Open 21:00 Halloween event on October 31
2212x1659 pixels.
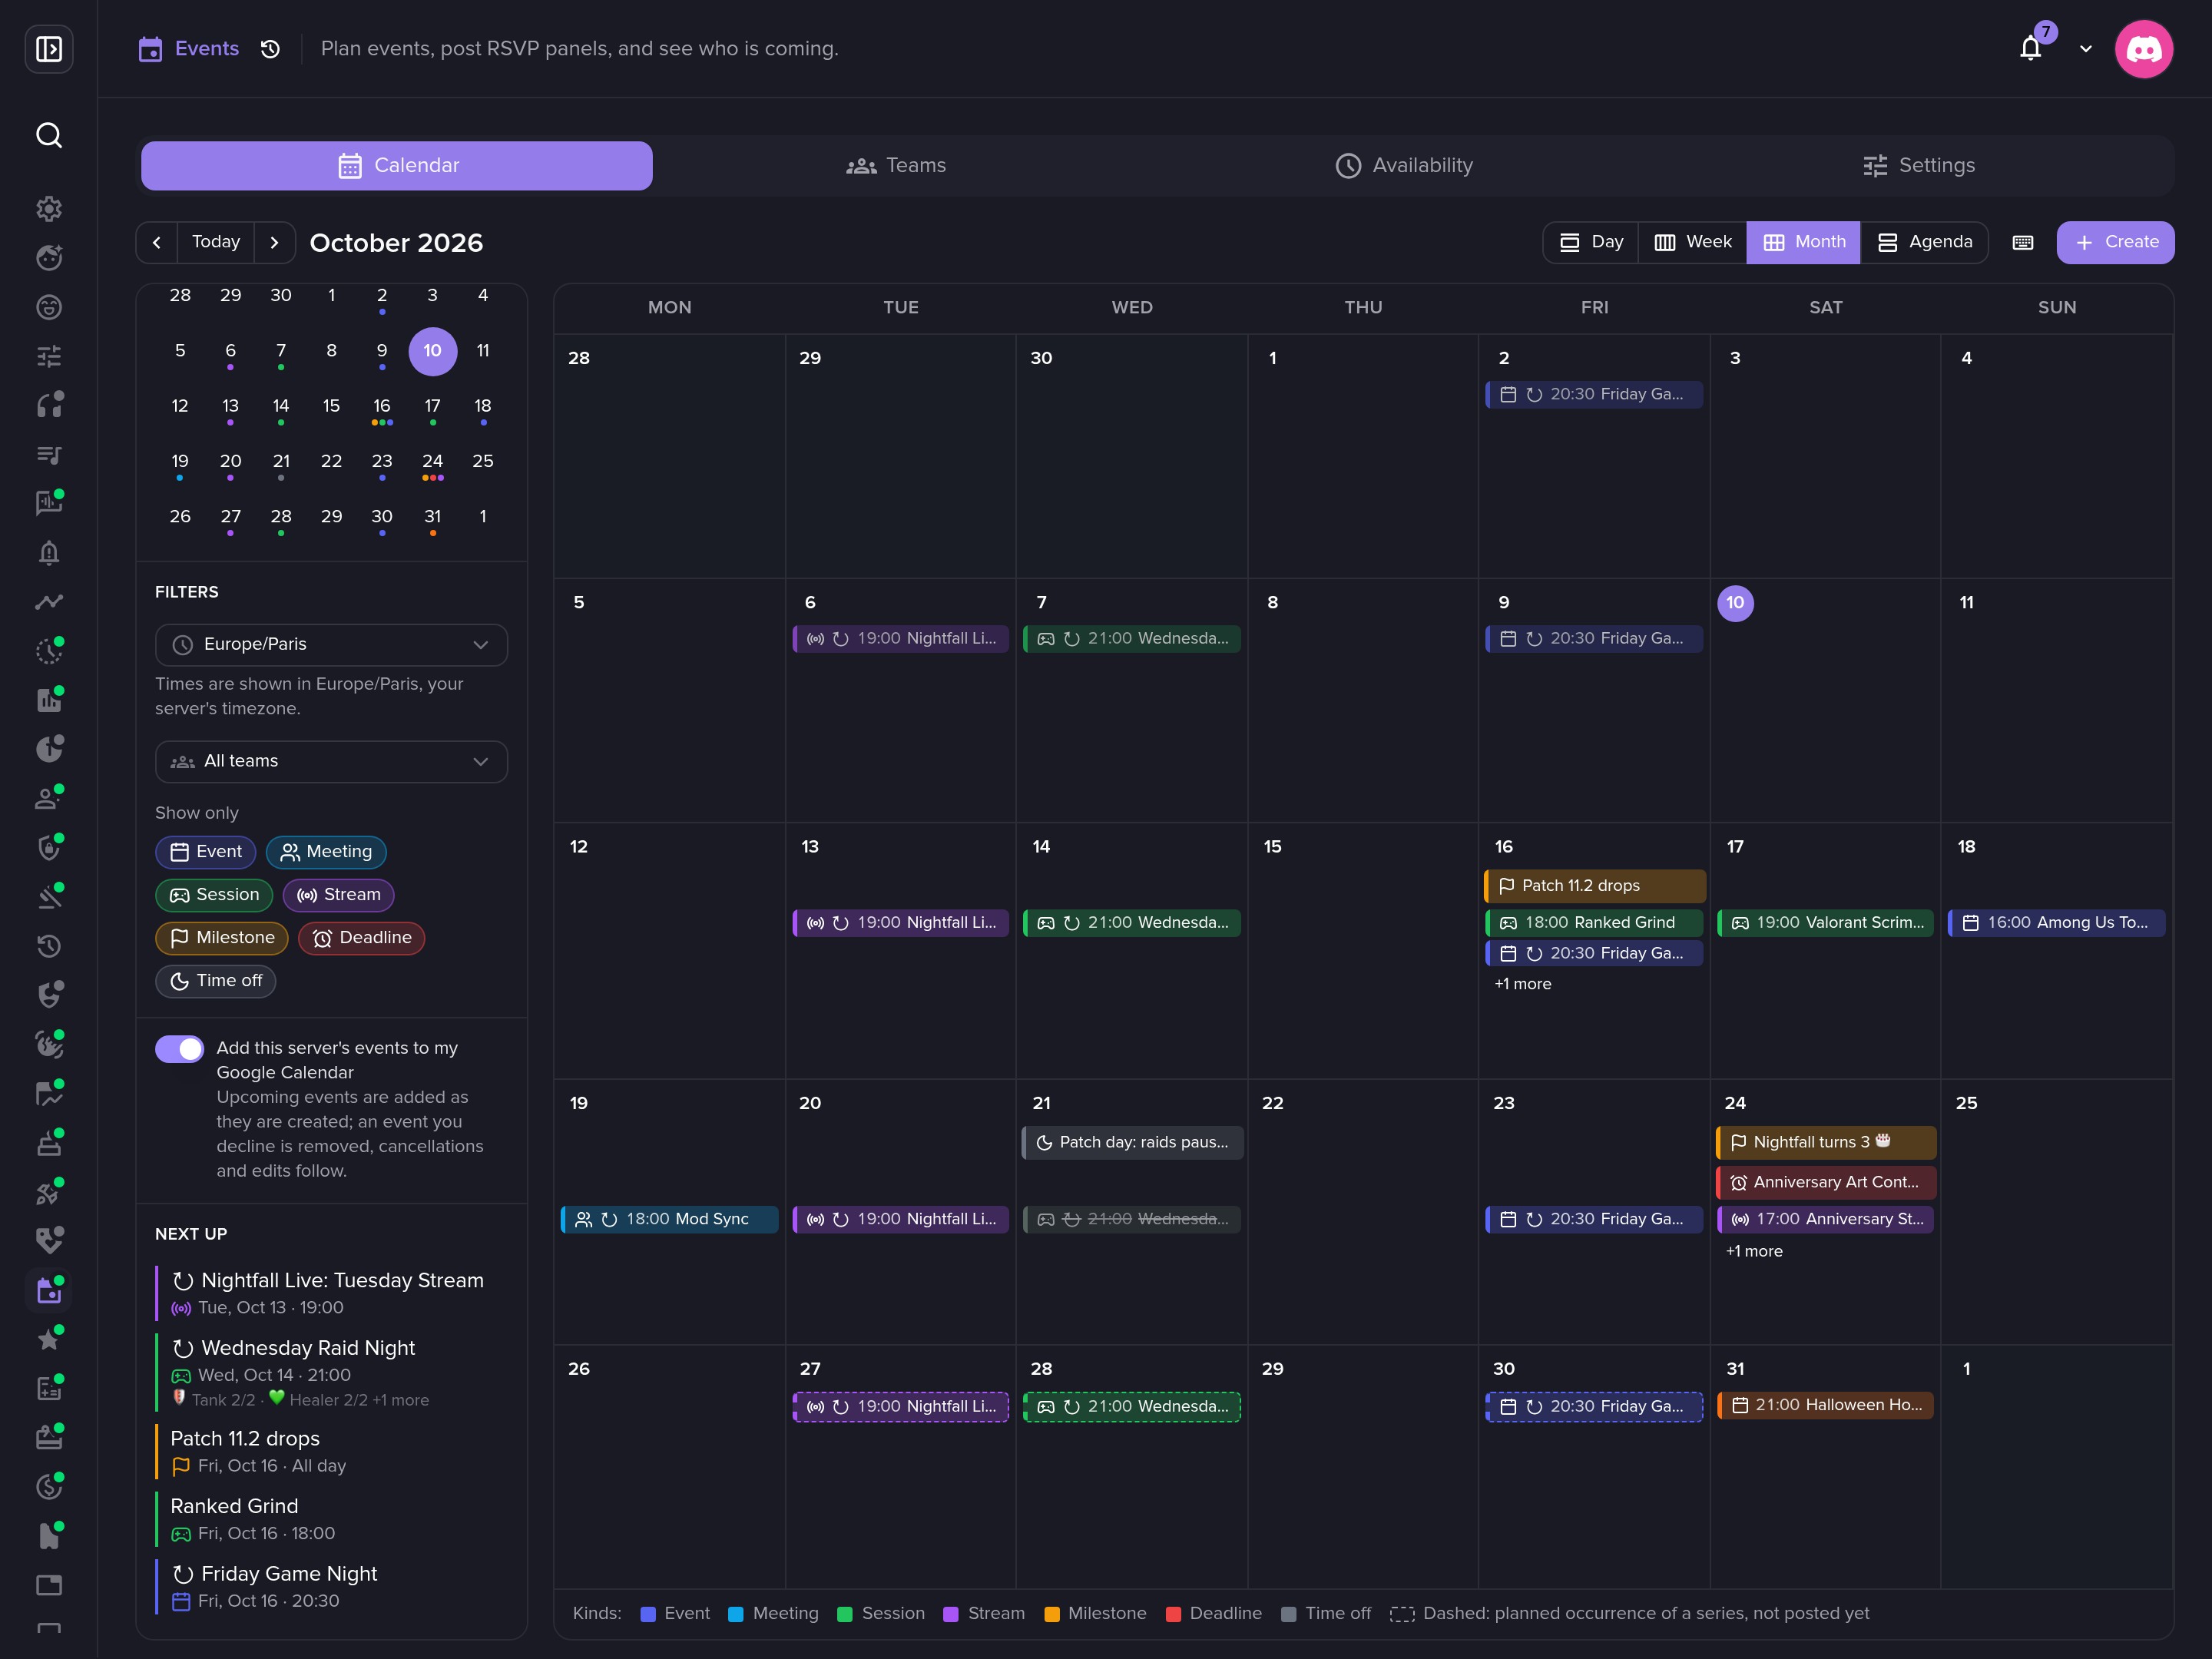(1826, 1405)
